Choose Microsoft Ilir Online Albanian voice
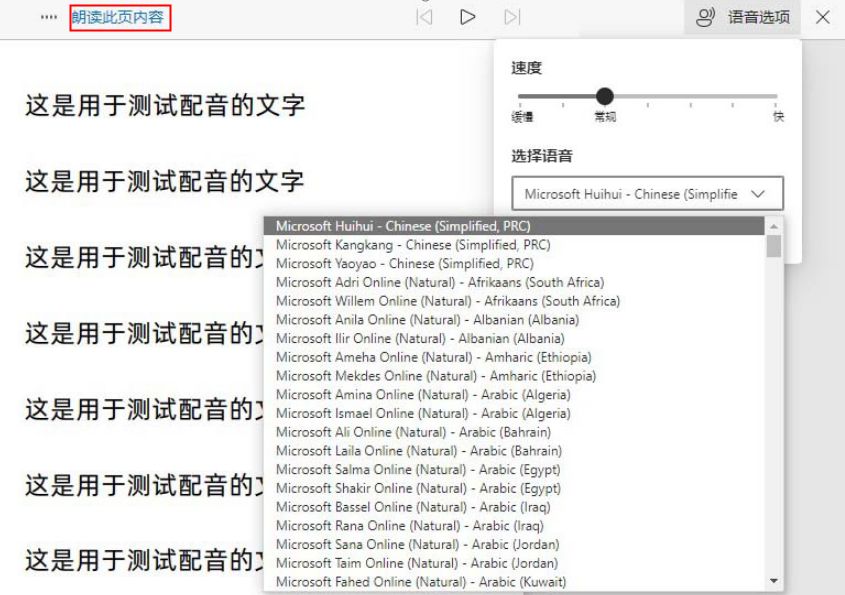This screenshot has width=845, height=595. coord(514,338)
